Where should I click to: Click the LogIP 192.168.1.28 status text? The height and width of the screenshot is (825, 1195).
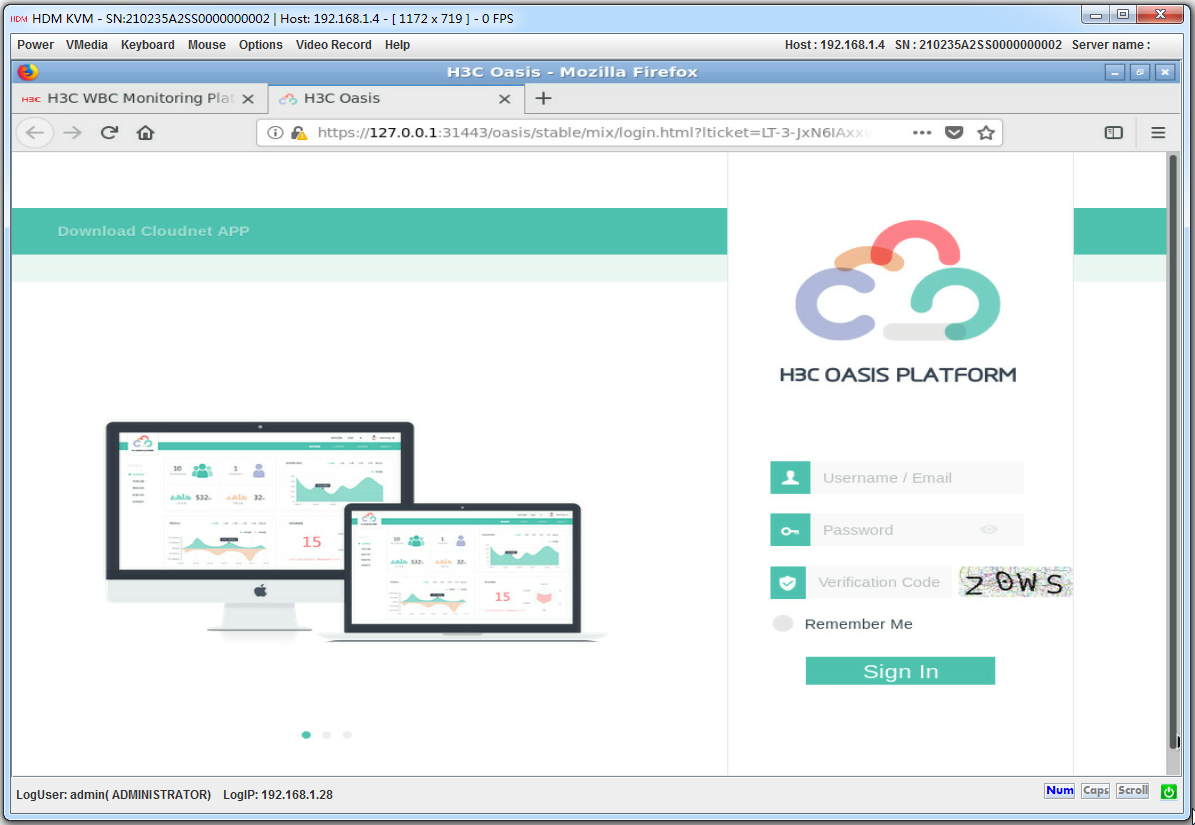pos(278,795)
